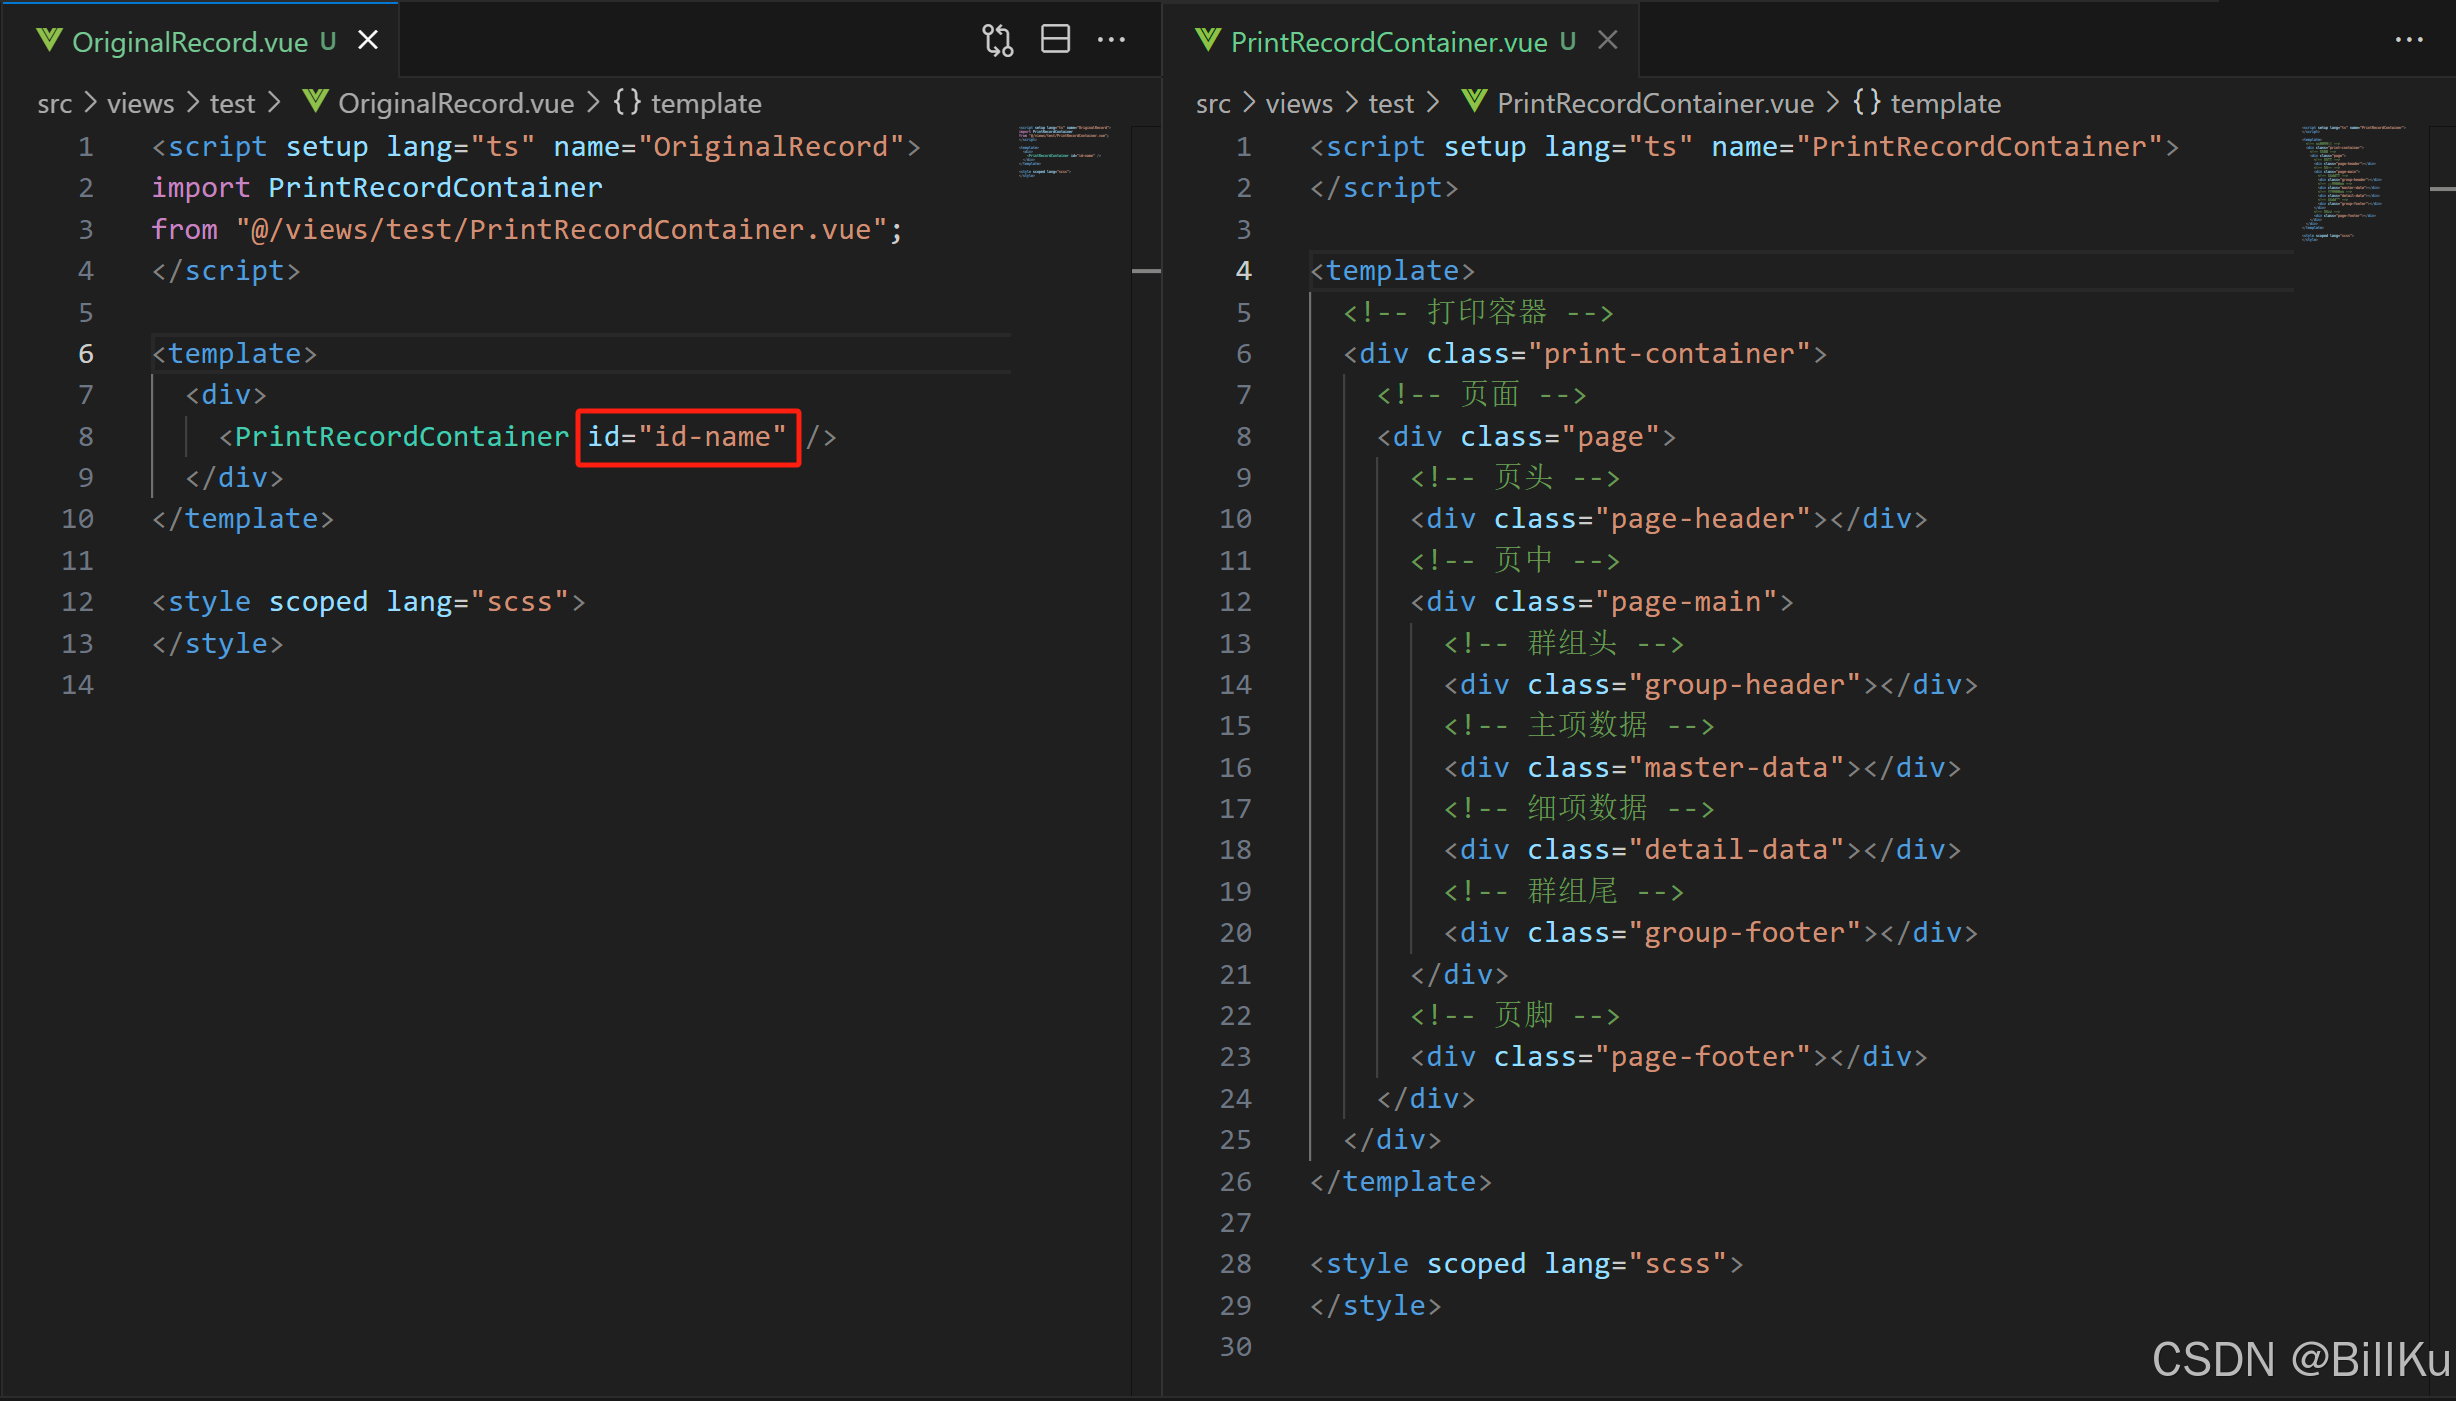
Task: Click Split Editor icon in left pane
Action: [x=1055, y=40]
